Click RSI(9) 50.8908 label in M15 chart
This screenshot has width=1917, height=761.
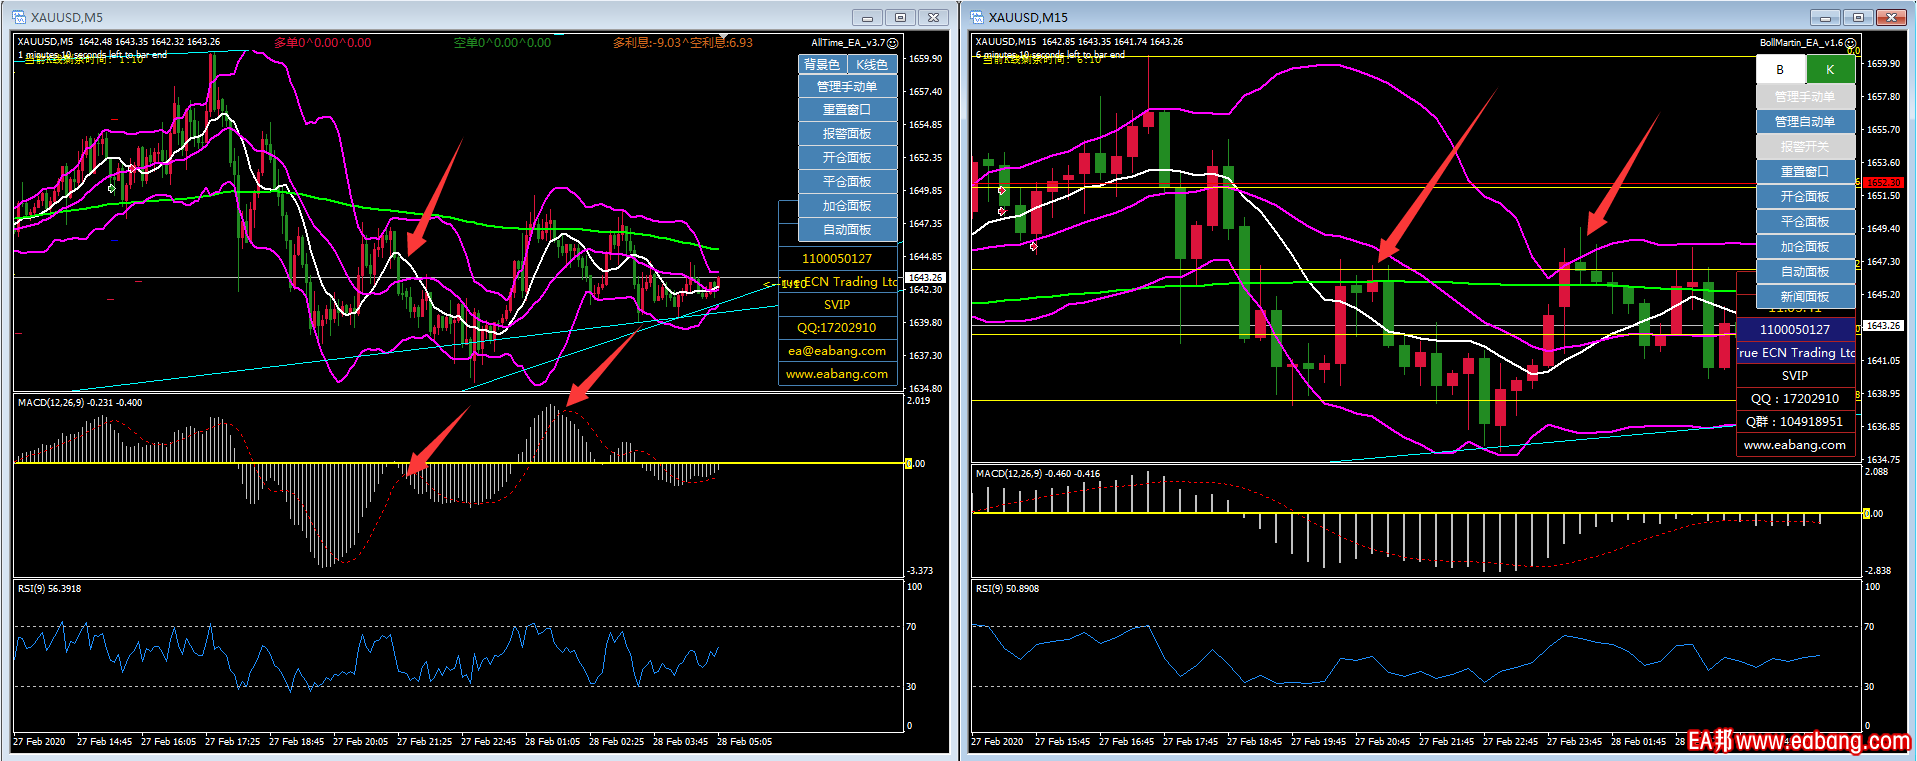(1007, 589)
